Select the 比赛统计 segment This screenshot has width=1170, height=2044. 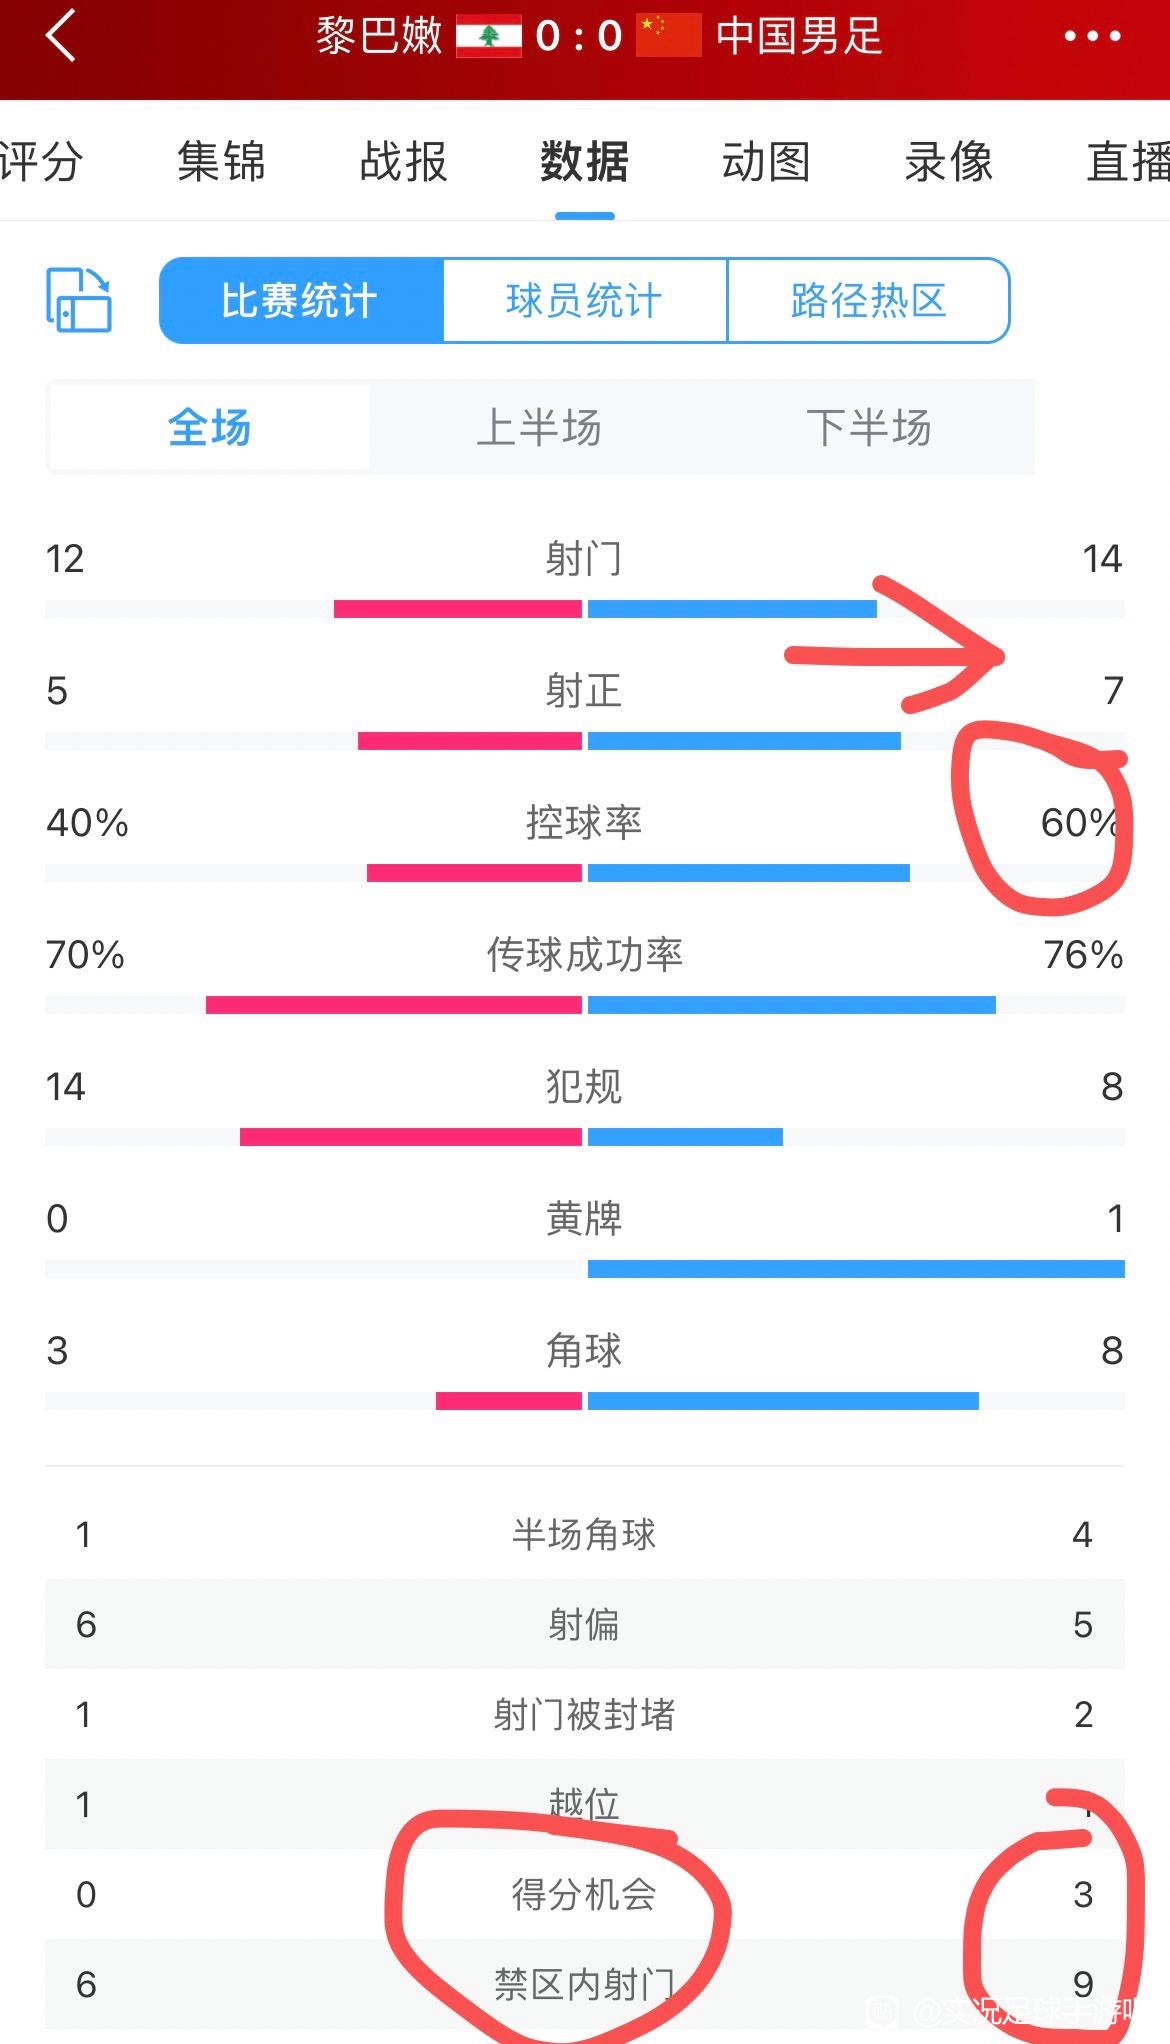(300, 300)
